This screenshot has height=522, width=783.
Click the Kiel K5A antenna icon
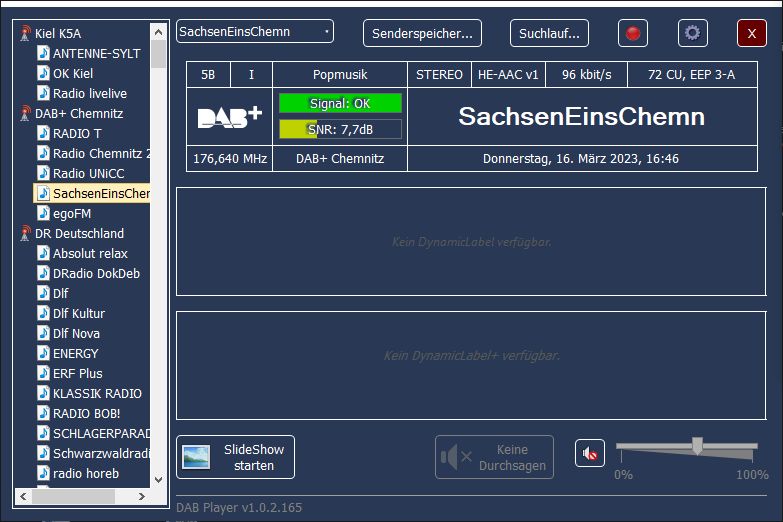point(25,33)
